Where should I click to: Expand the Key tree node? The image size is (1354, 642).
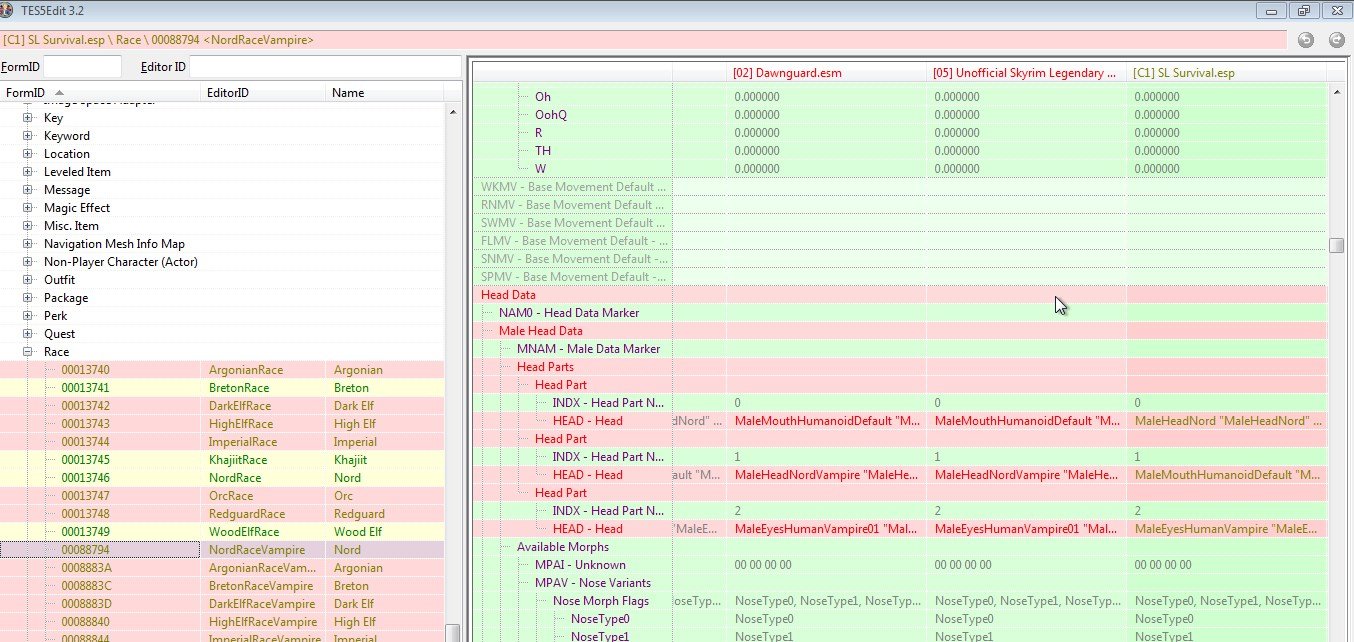click(28, 118)
